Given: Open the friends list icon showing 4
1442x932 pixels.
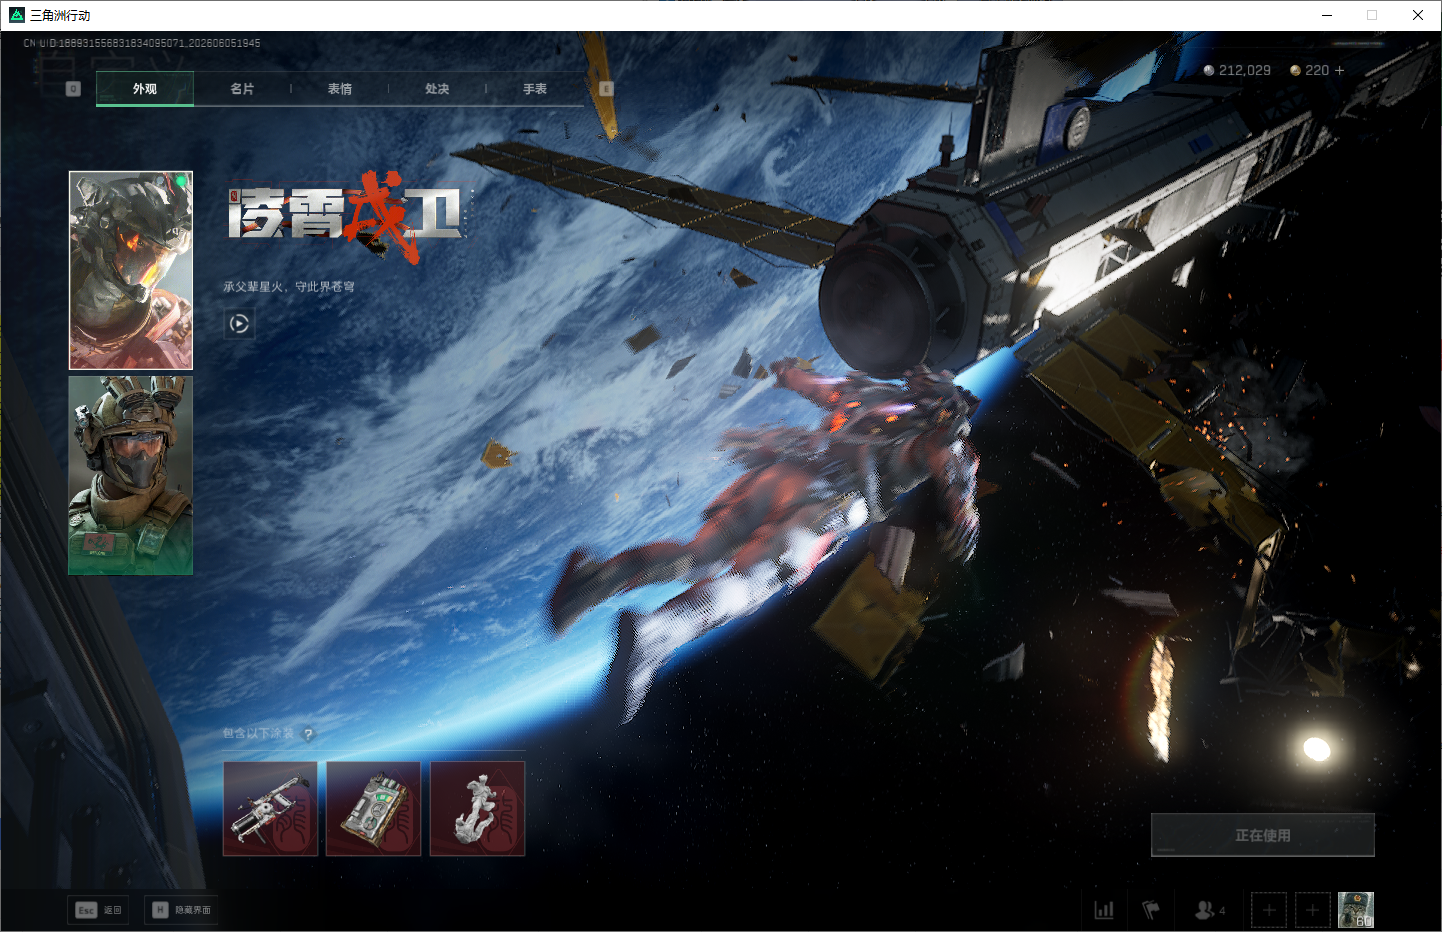Looking at the screenshot, I should pyautogui.click(x=1209, y=910).
